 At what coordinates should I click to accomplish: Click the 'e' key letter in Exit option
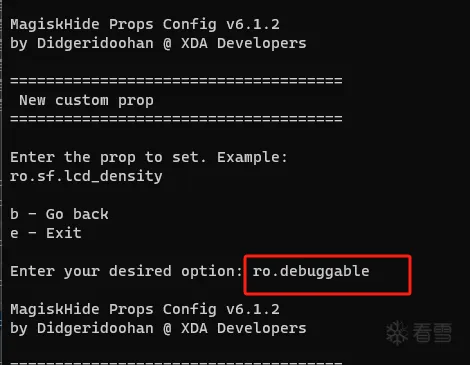[14, 234]
